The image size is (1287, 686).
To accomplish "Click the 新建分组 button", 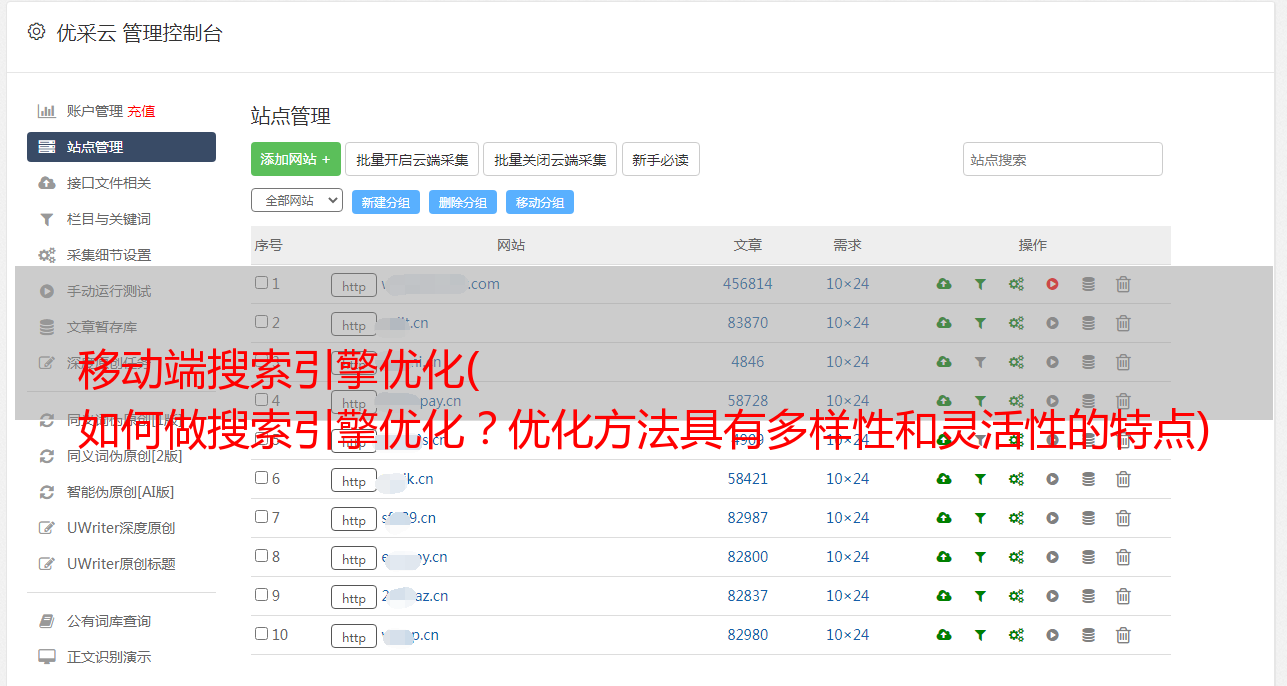I will pos(386,202).
